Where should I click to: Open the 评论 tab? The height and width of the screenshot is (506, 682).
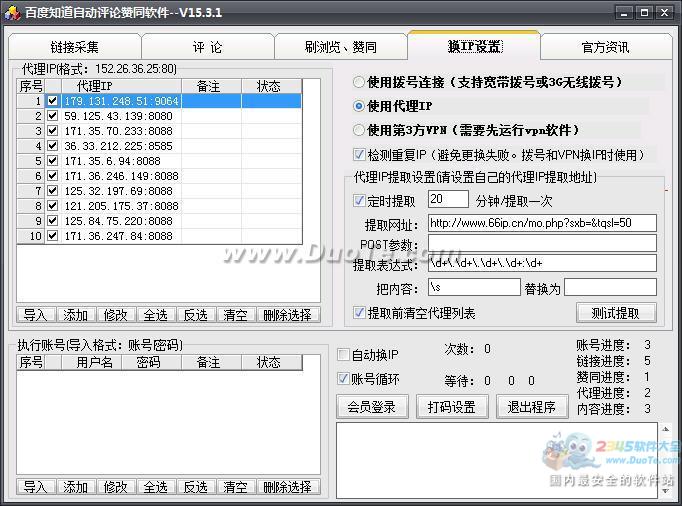tap(207, 47)
